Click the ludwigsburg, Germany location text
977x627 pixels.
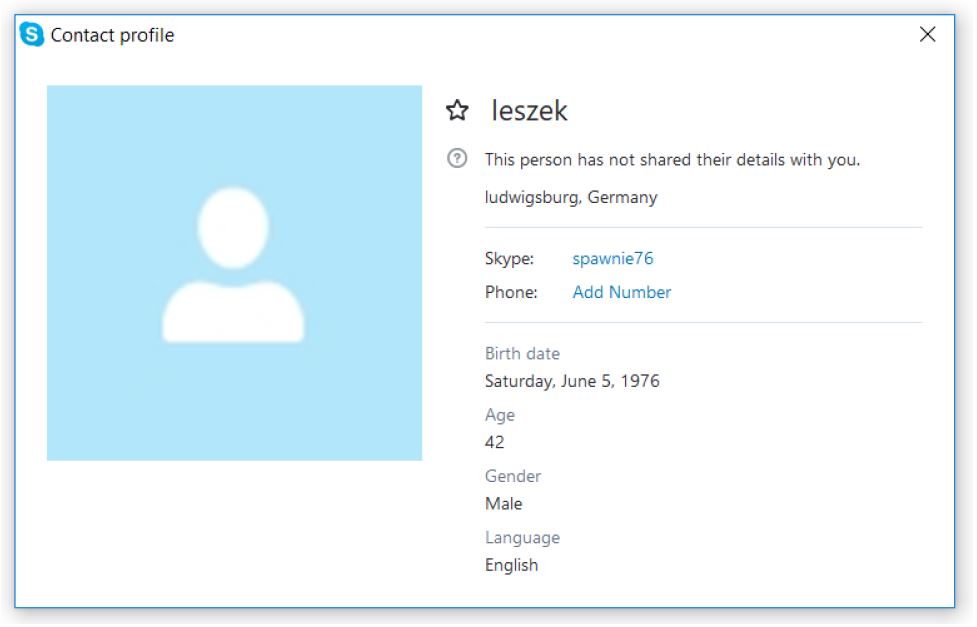pos(570,197)
